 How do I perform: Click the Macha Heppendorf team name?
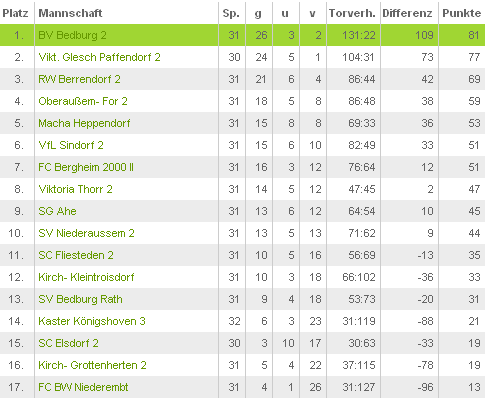coord(84,123)
